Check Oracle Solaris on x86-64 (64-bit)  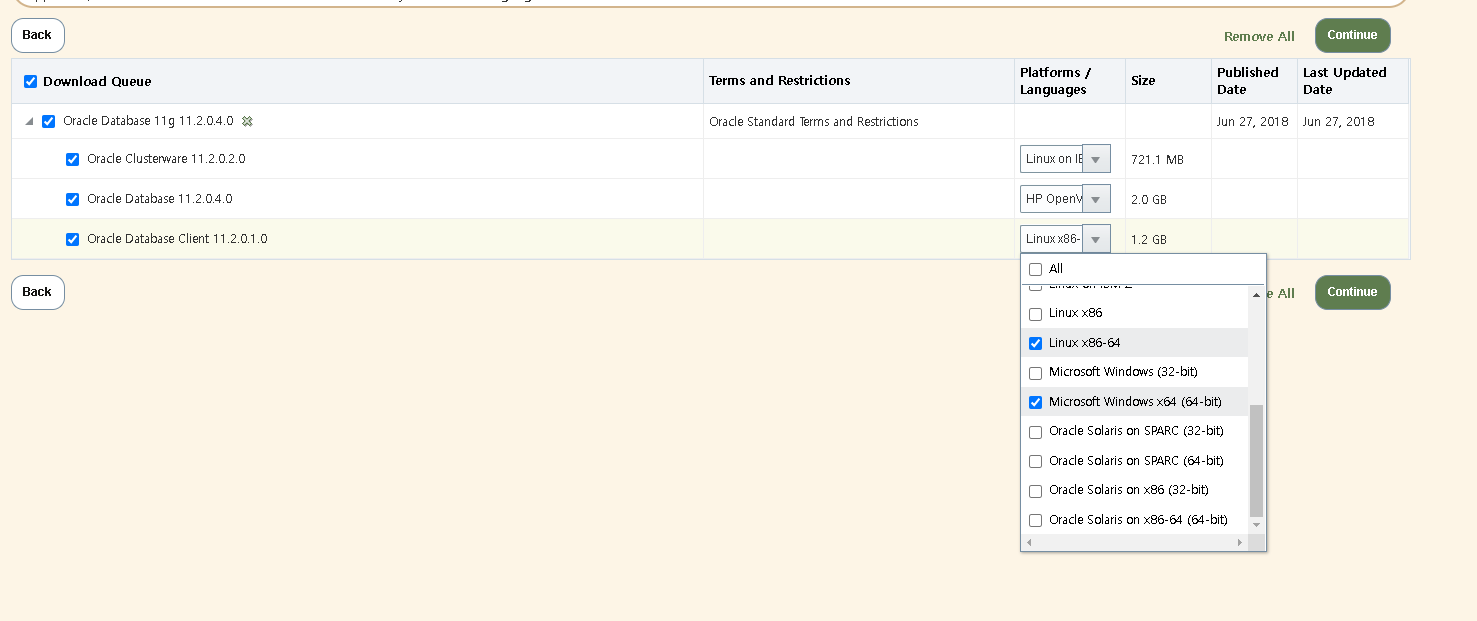coord(1035,520)
